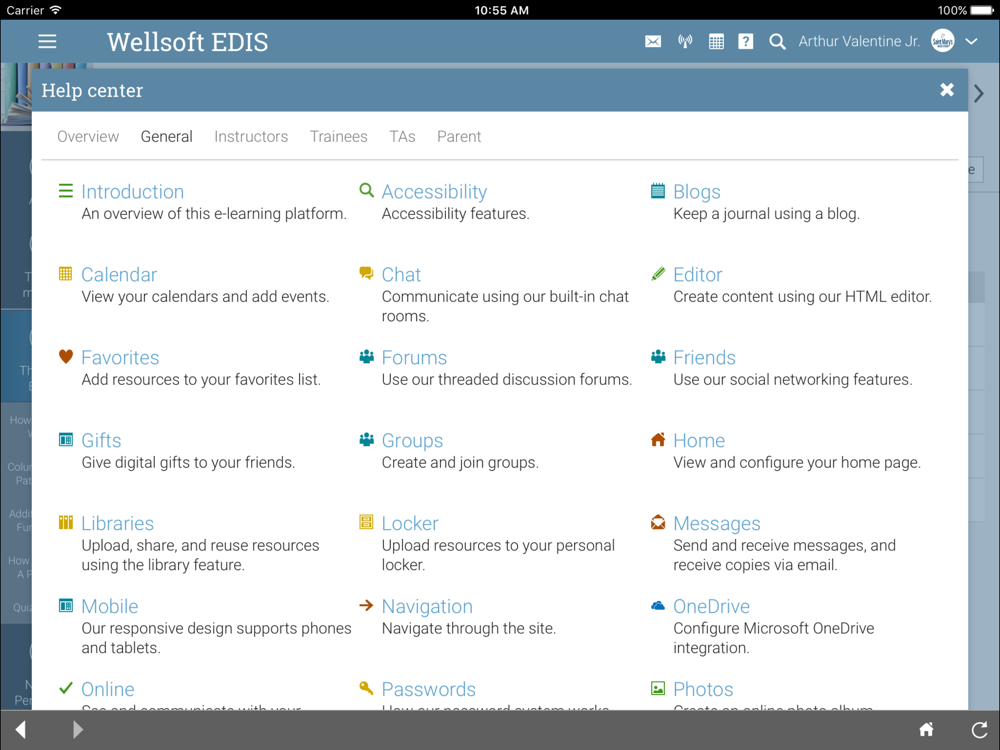This screenshot has height=750, width=1000.
Task: Click the broadcast antenna icon in header
Action: [x=685, y=41]
